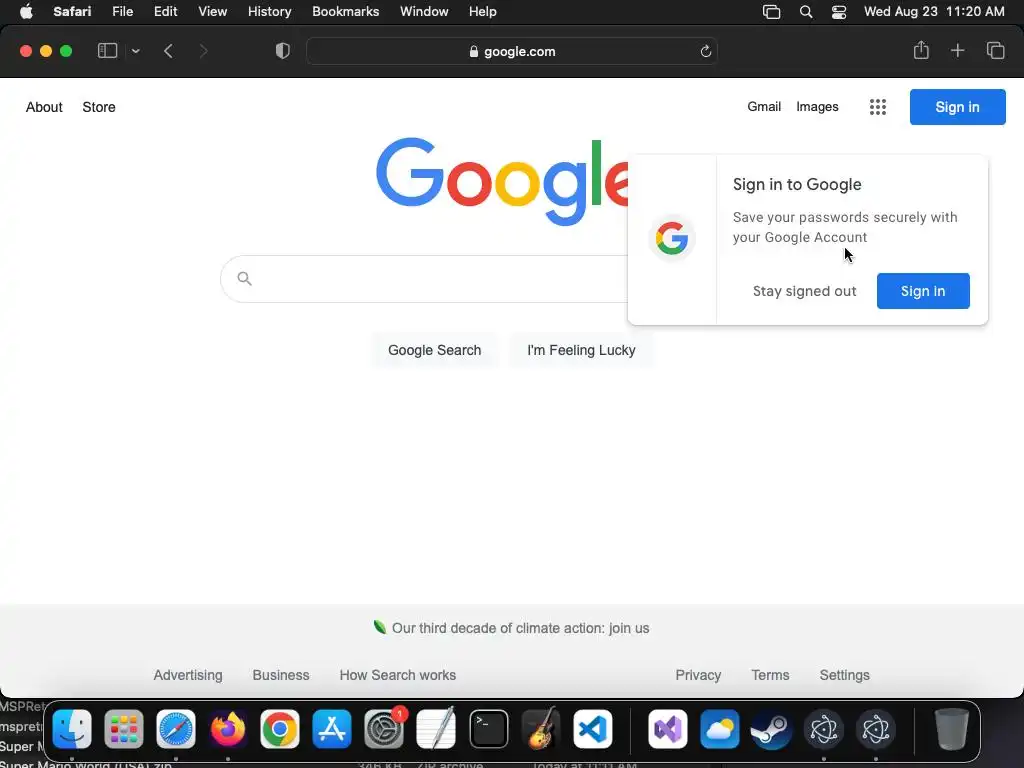Open the screen mirroring menu bar icon

point(771,12)
